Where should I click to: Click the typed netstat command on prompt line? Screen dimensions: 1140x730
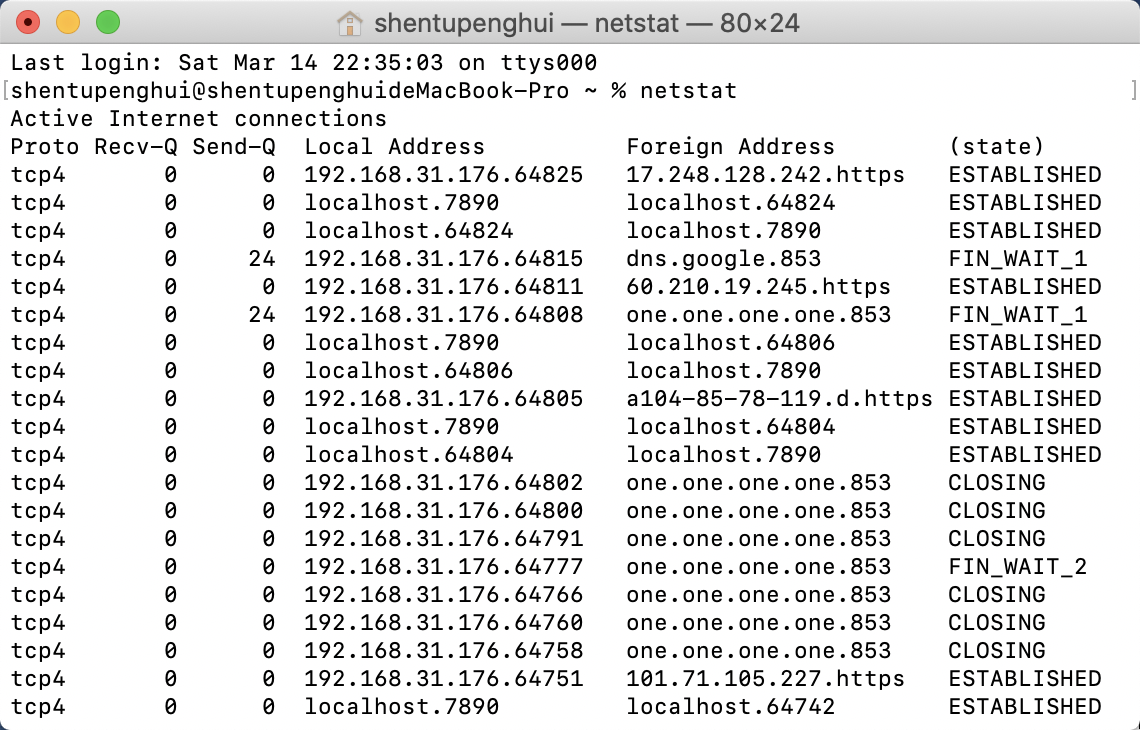(688, 91)
